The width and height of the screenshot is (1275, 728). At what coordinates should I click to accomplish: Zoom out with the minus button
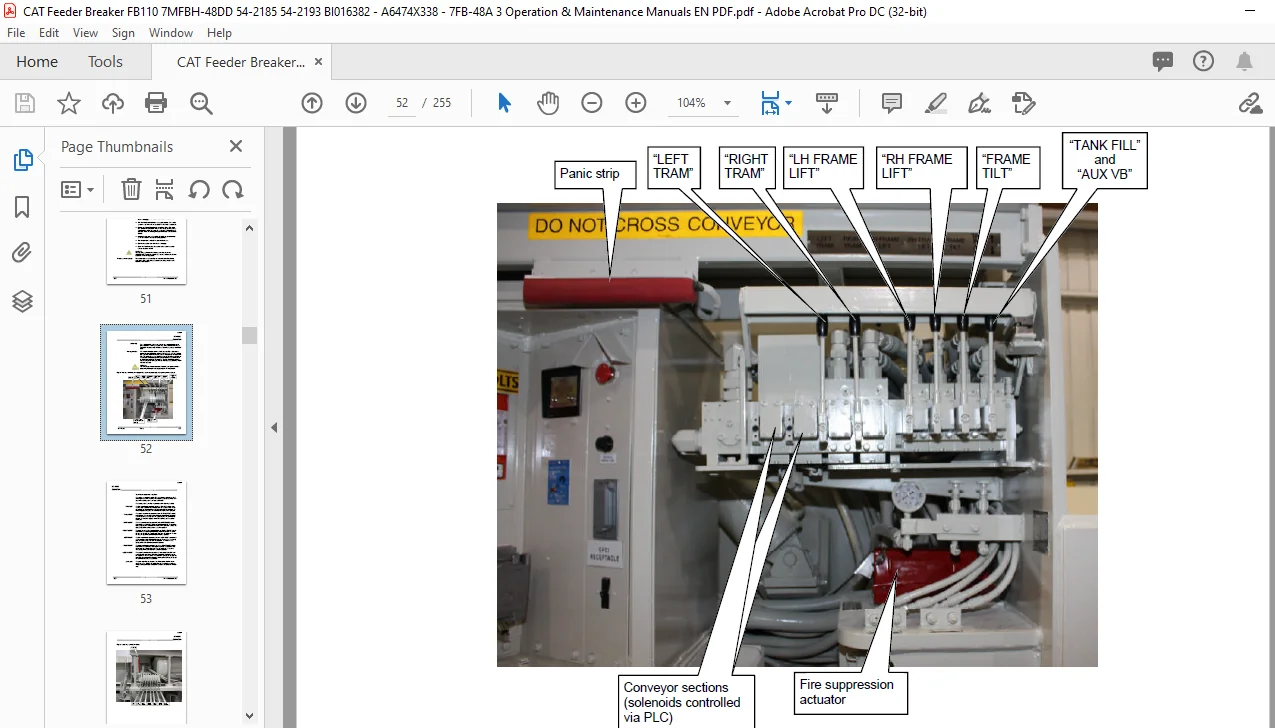tap(592, 103)
